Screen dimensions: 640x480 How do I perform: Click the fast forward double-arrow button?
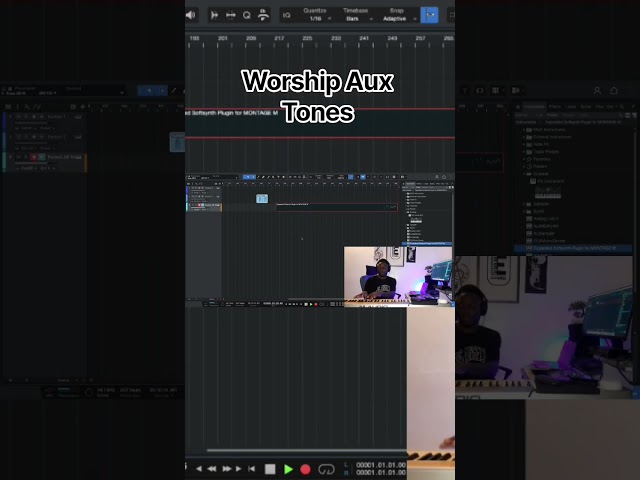coord(227,469)
